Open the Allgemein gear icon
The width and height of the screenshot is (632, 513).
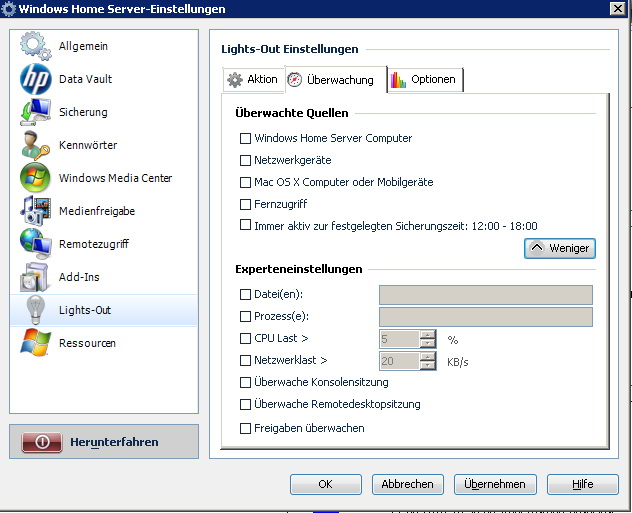point(35,46)
